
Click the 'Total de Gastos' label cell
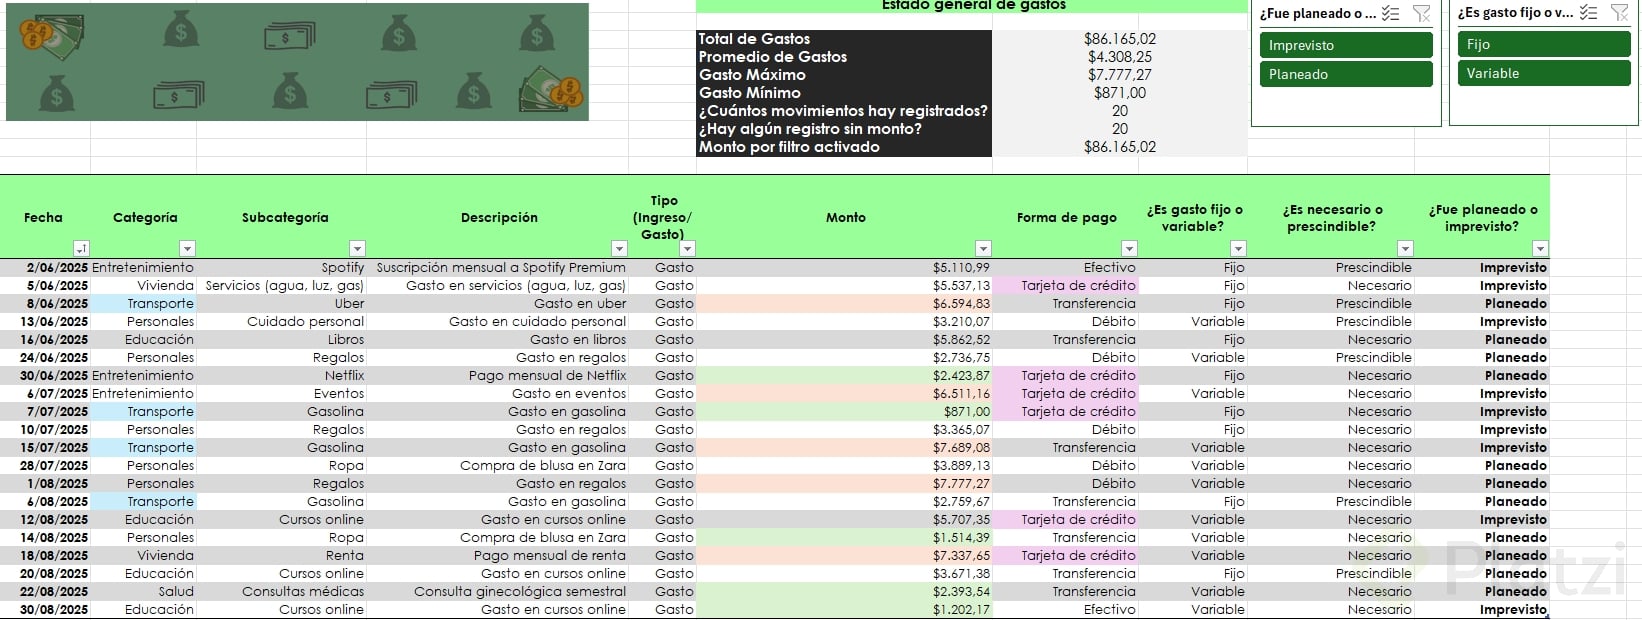tap(844, 39)
